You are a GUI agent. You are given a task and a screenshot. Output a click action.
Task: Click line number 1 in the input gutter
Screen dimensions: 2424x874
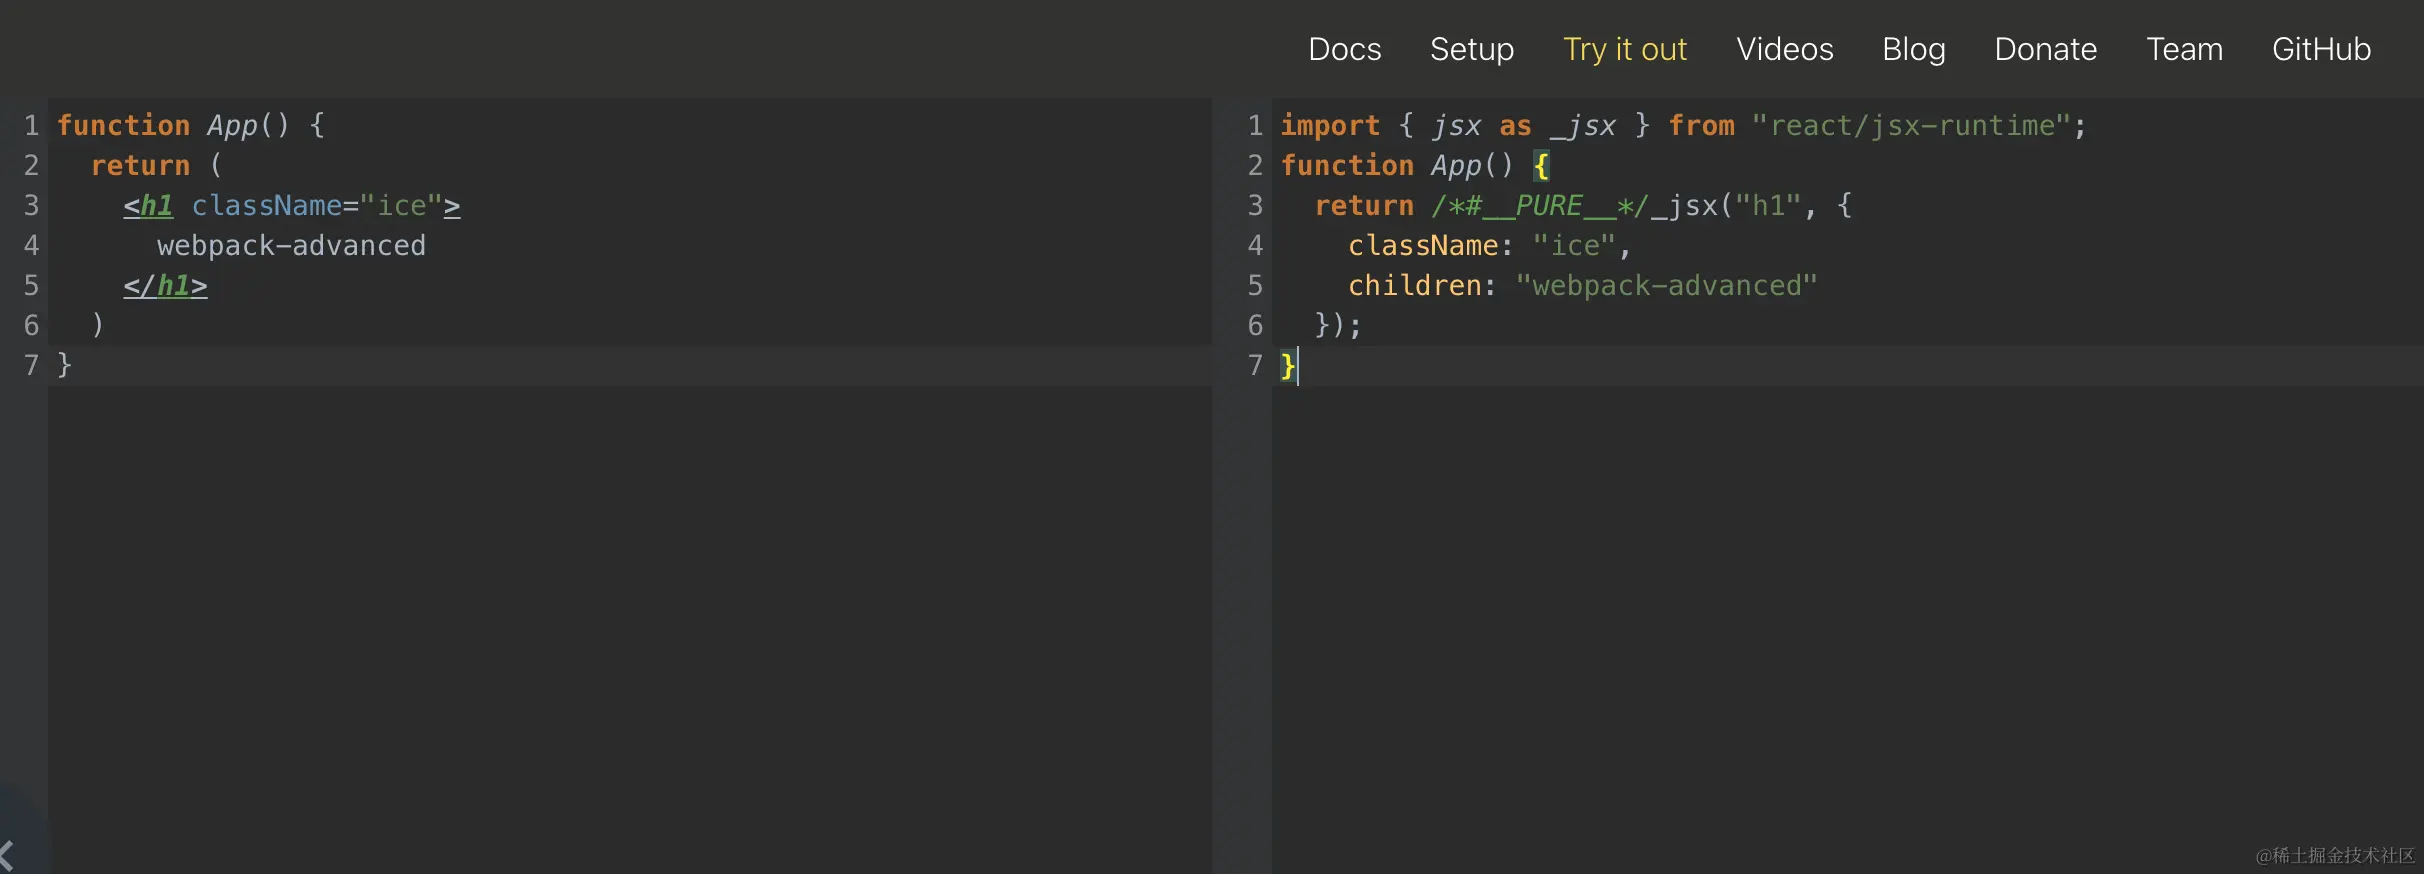31,126
